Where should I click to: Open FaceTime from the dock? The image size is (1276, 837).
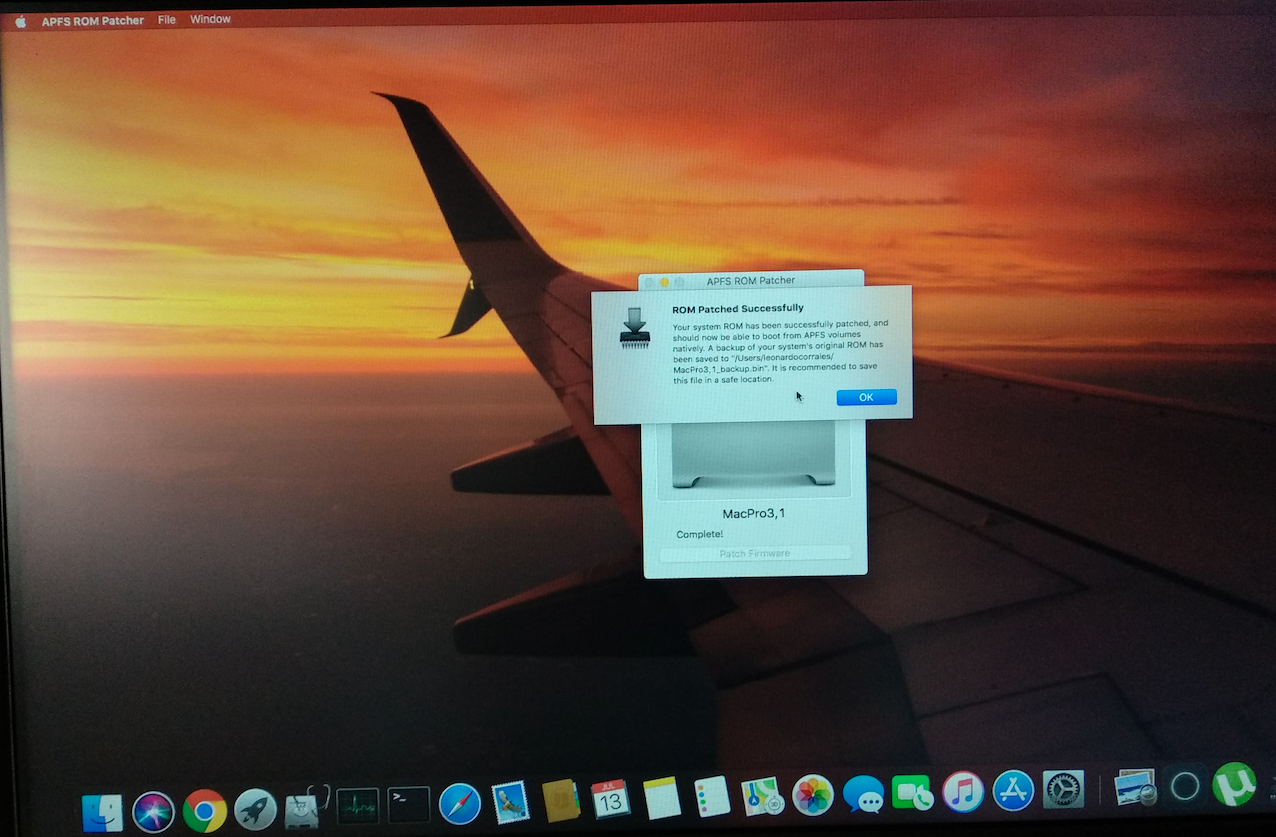[912, 793]
